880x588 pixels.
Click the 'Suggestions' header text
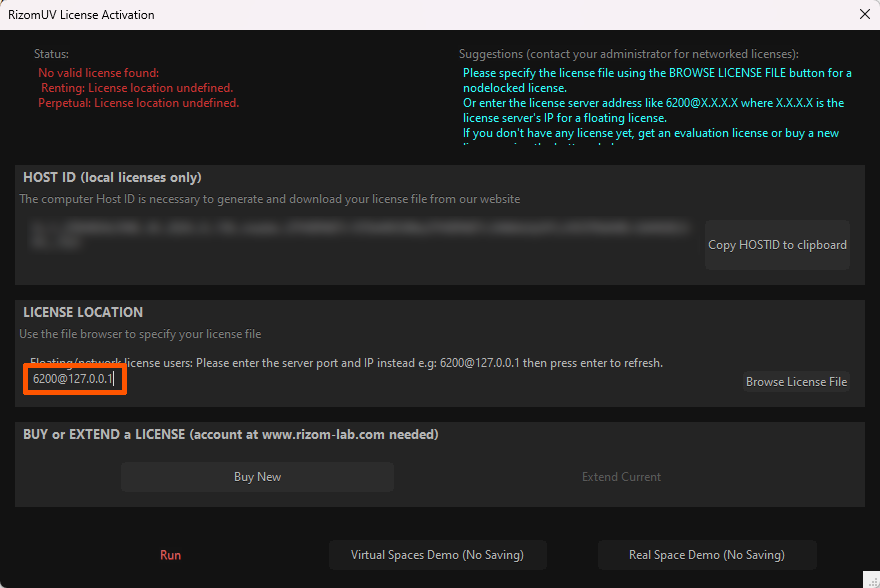pos(629,54)
